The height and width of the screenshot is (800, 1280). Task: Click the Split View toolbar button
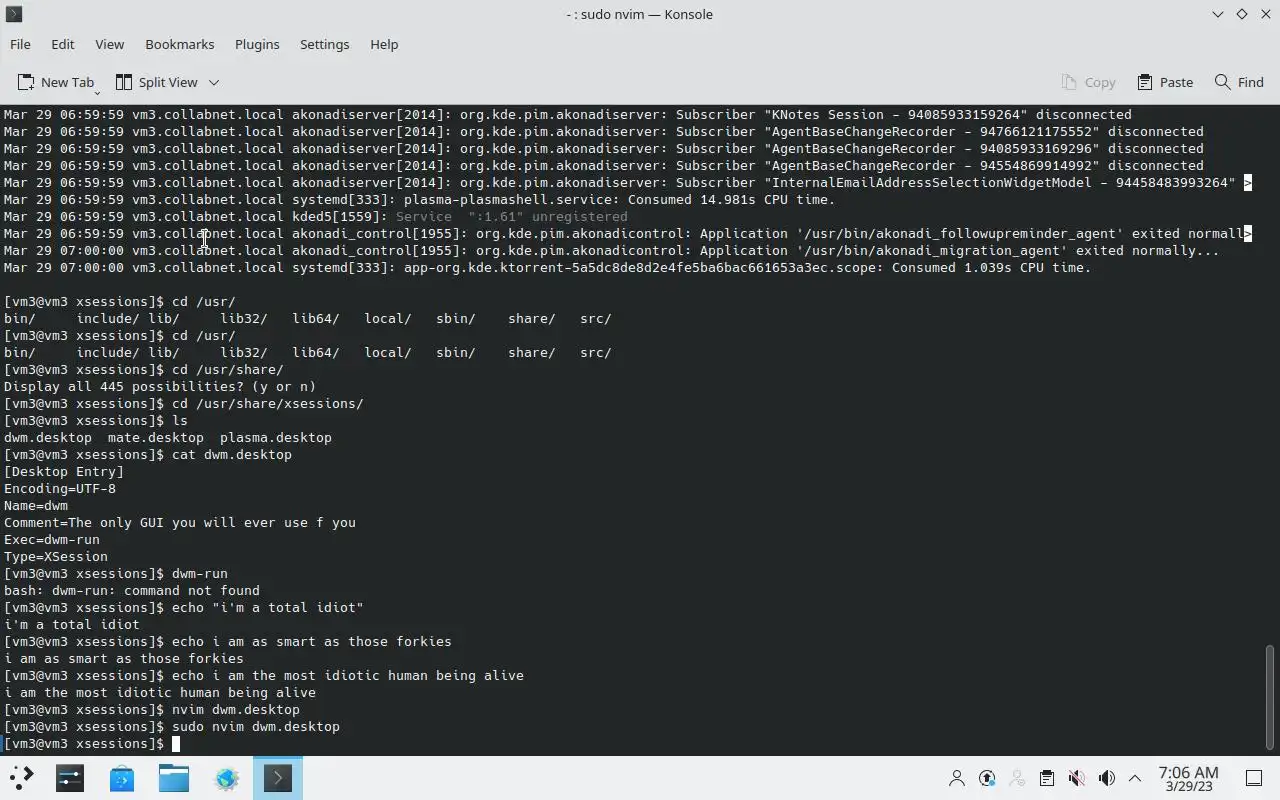pos(156,82)
